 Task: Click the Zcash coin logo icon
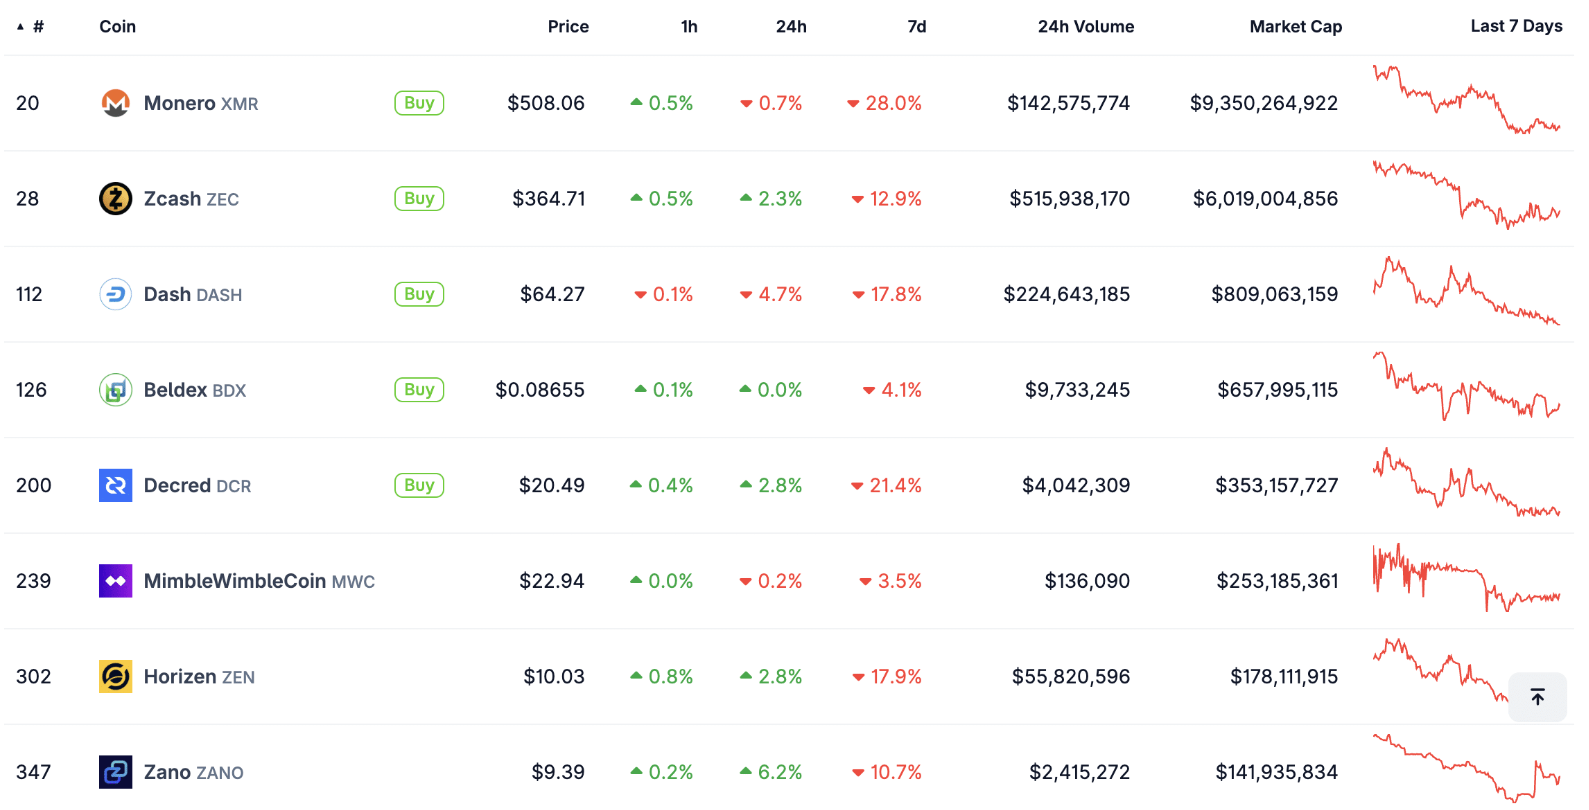coord(116,199)
